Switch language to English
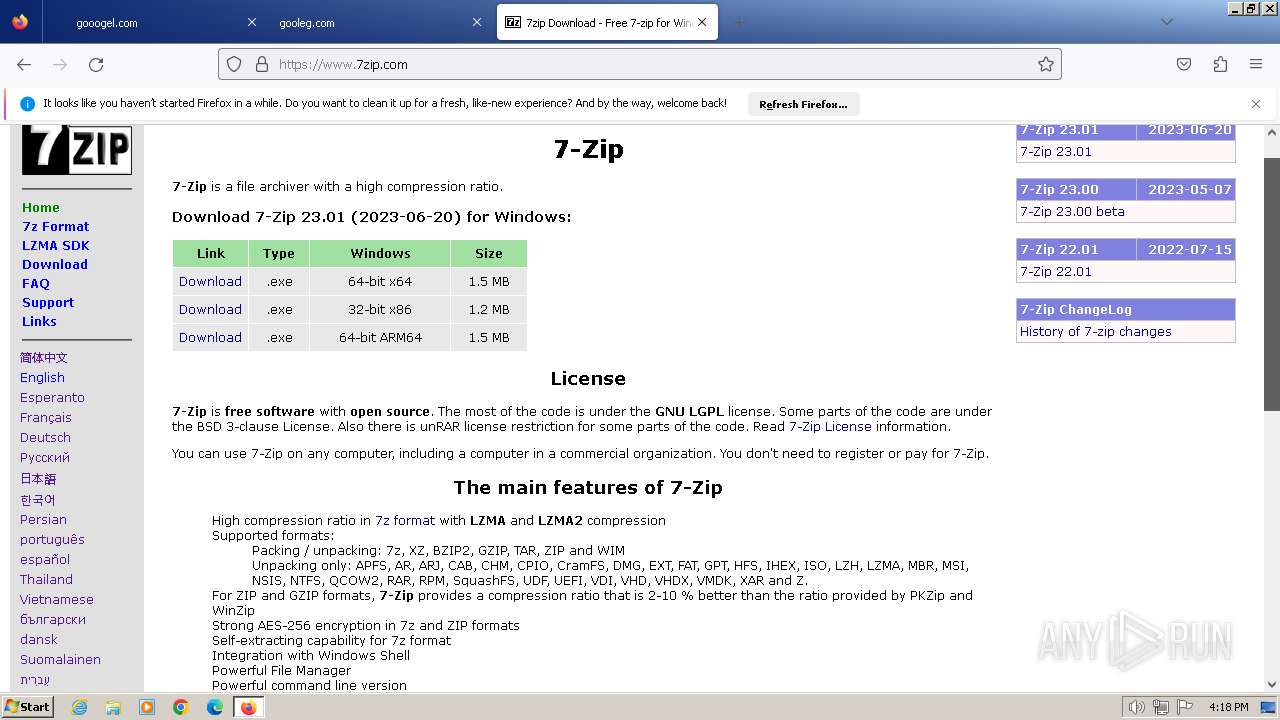This screenshot has height=720, width=1280. 42,378
